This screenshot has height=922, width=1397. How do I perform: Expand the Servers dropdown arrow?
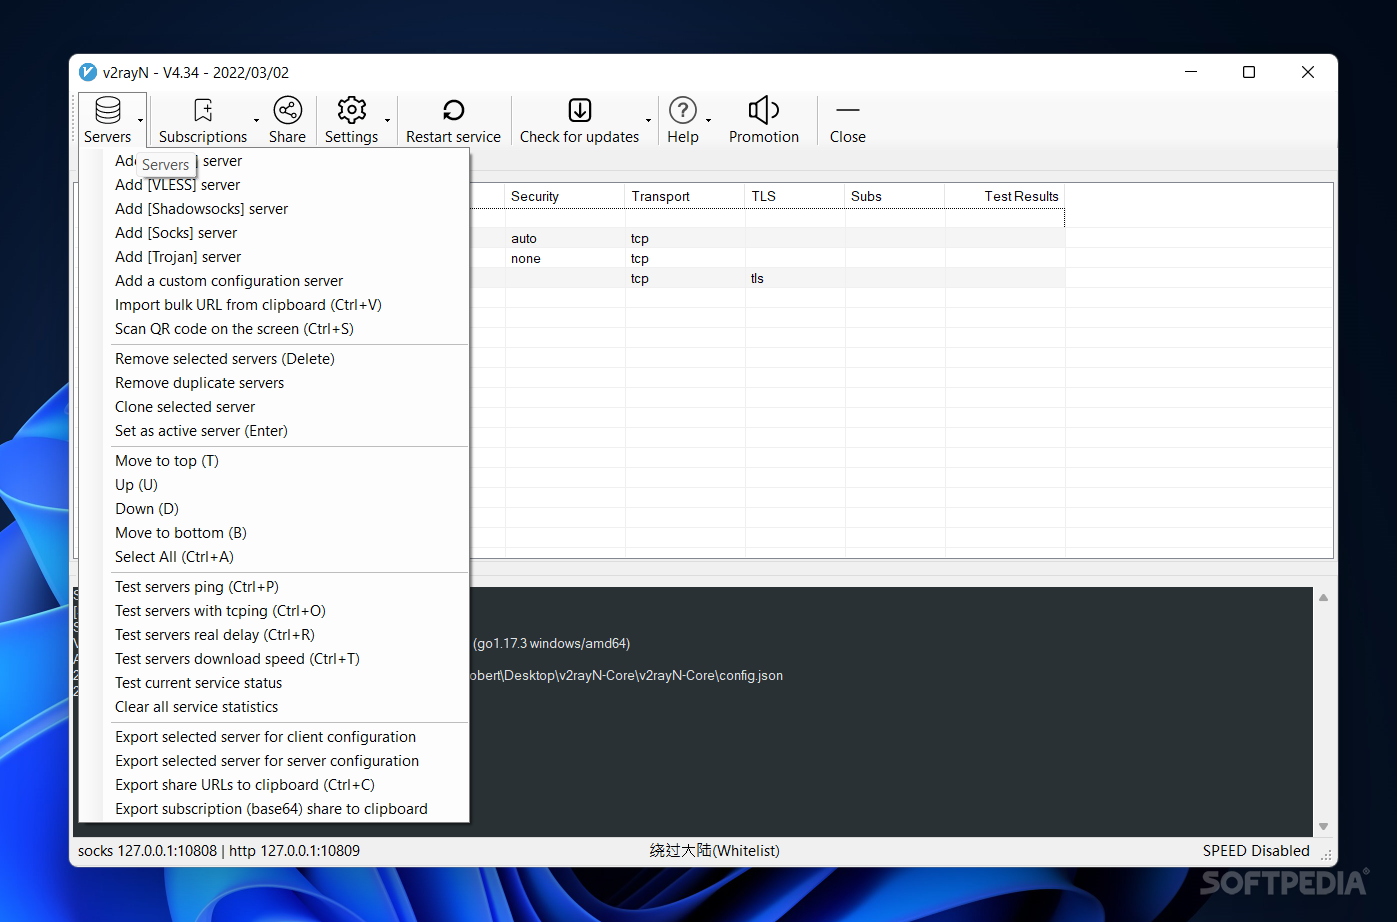141,120
